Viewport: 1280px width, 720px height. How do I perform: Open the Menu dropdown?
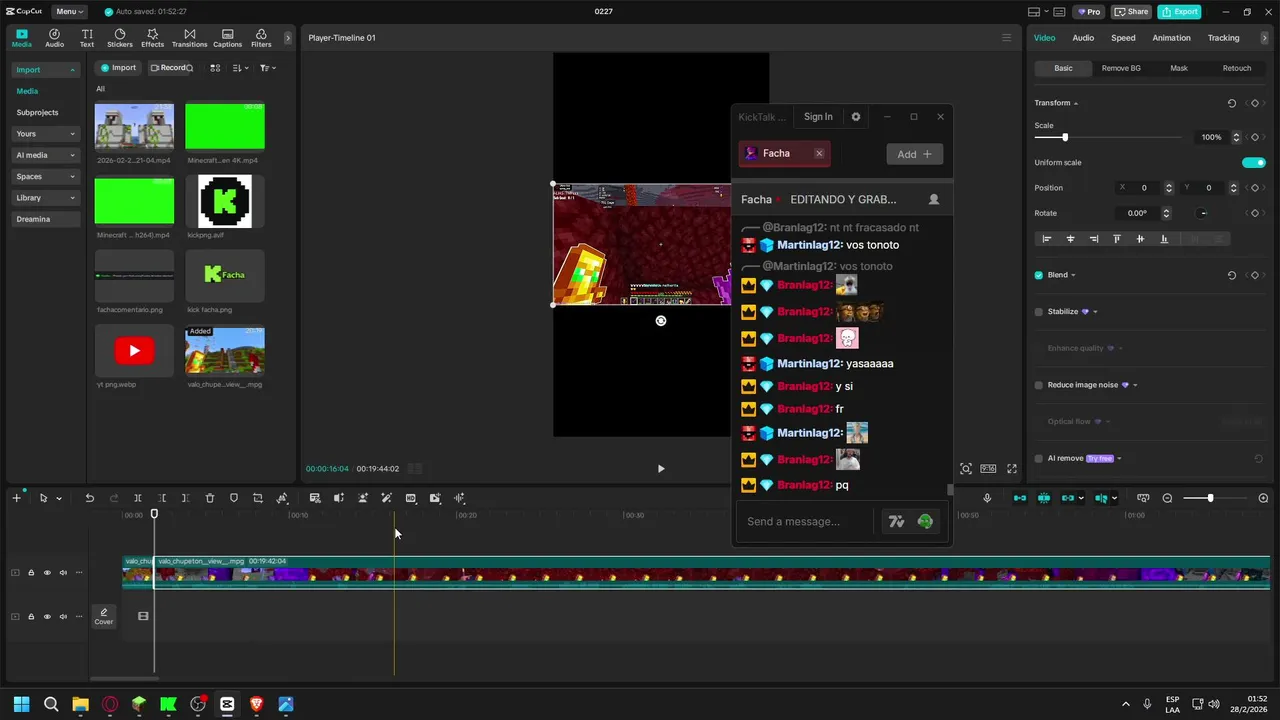(69, 12)
